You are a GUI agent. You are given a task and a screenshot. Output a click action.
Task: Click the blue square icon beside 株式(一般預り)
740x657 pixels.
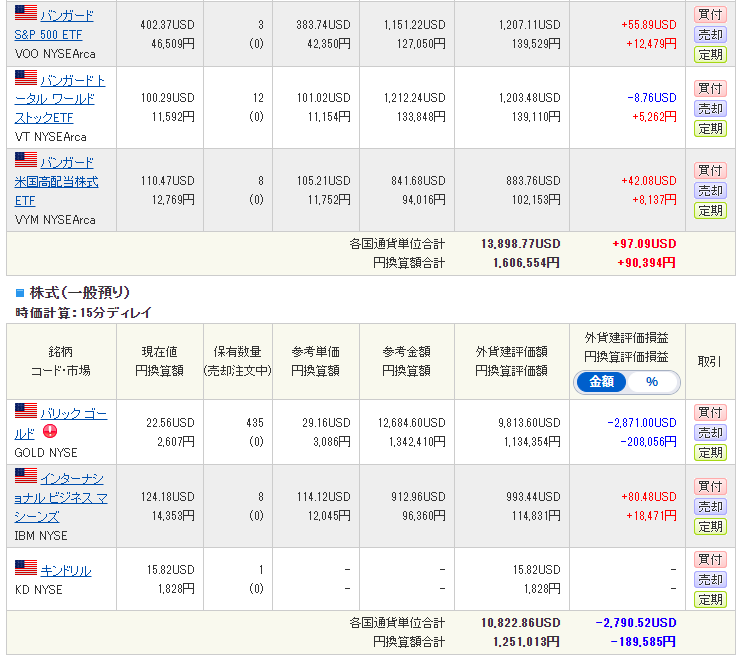pyautogui.click(x=20, y=293)
